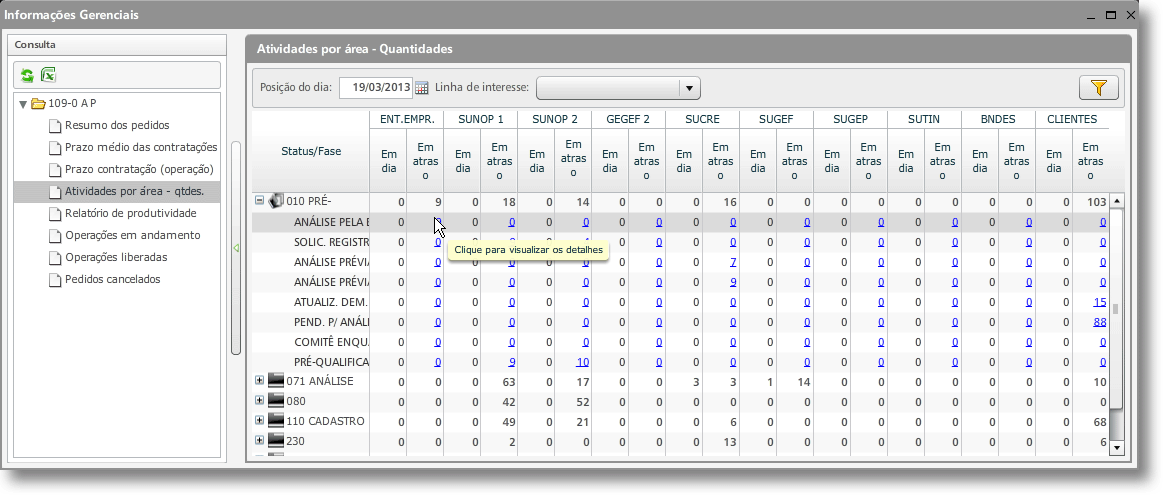This screenshot has width=1163, height=495.
Task: Click the value 63 in 071 ANÁLISE row
Action: pyautogui.click(x=509, y=382)
